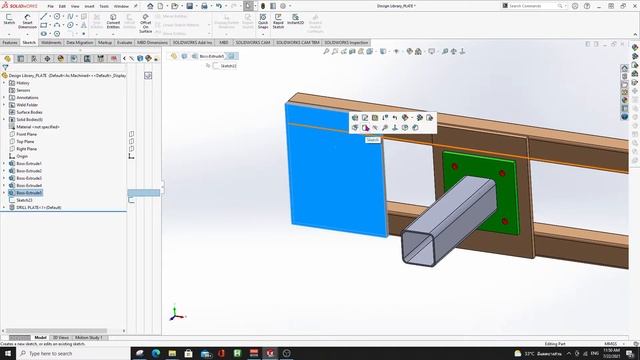Select Front Plane in the feature tree
The height and width of the screenshot is (360, 640).
27,134
